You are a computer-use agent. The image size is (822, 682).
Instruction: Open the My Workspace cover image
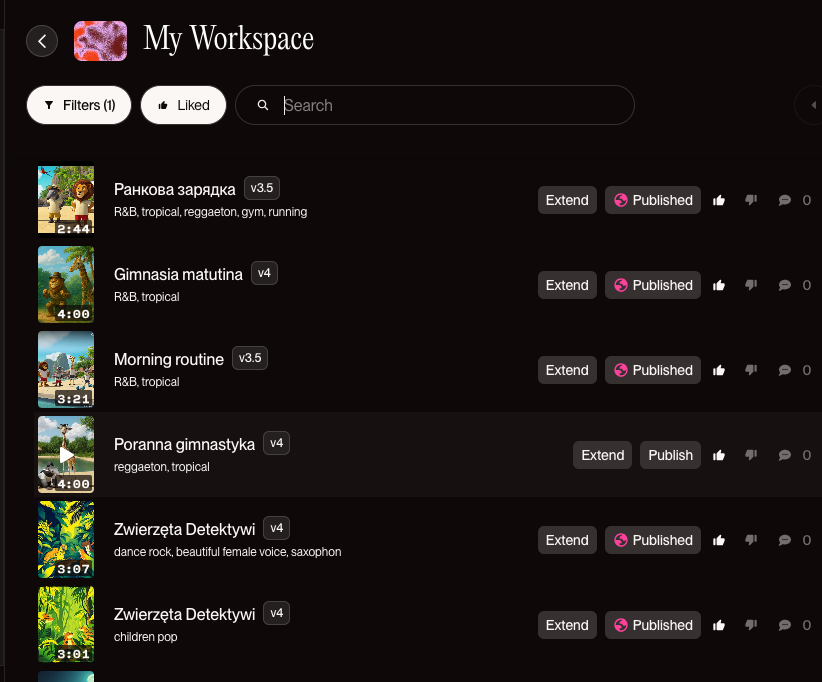(100, 41)
